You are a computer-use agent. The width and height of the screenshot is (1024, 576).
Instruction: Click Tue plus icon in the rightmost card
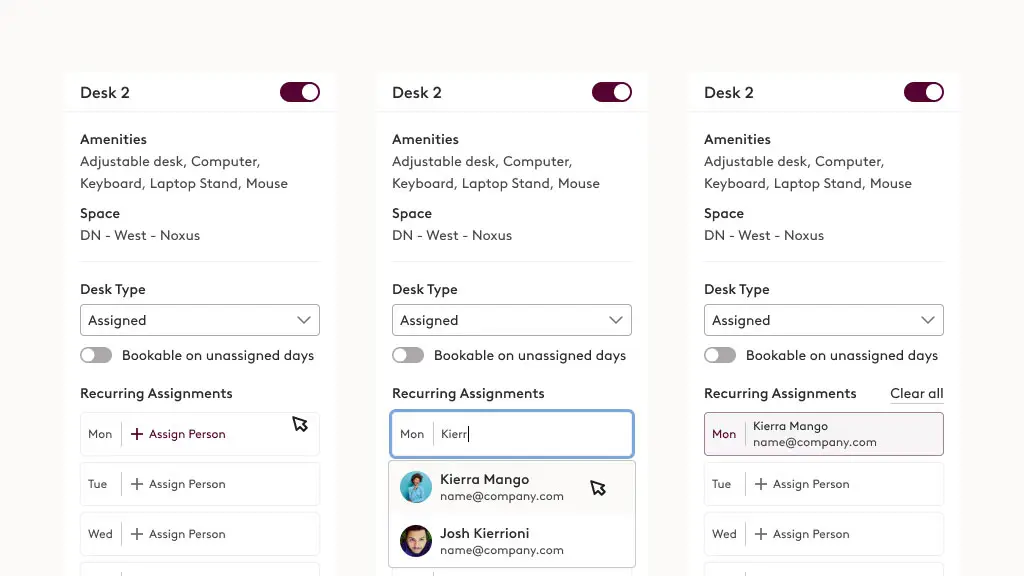pyautogui.click(x=761, y=484)
